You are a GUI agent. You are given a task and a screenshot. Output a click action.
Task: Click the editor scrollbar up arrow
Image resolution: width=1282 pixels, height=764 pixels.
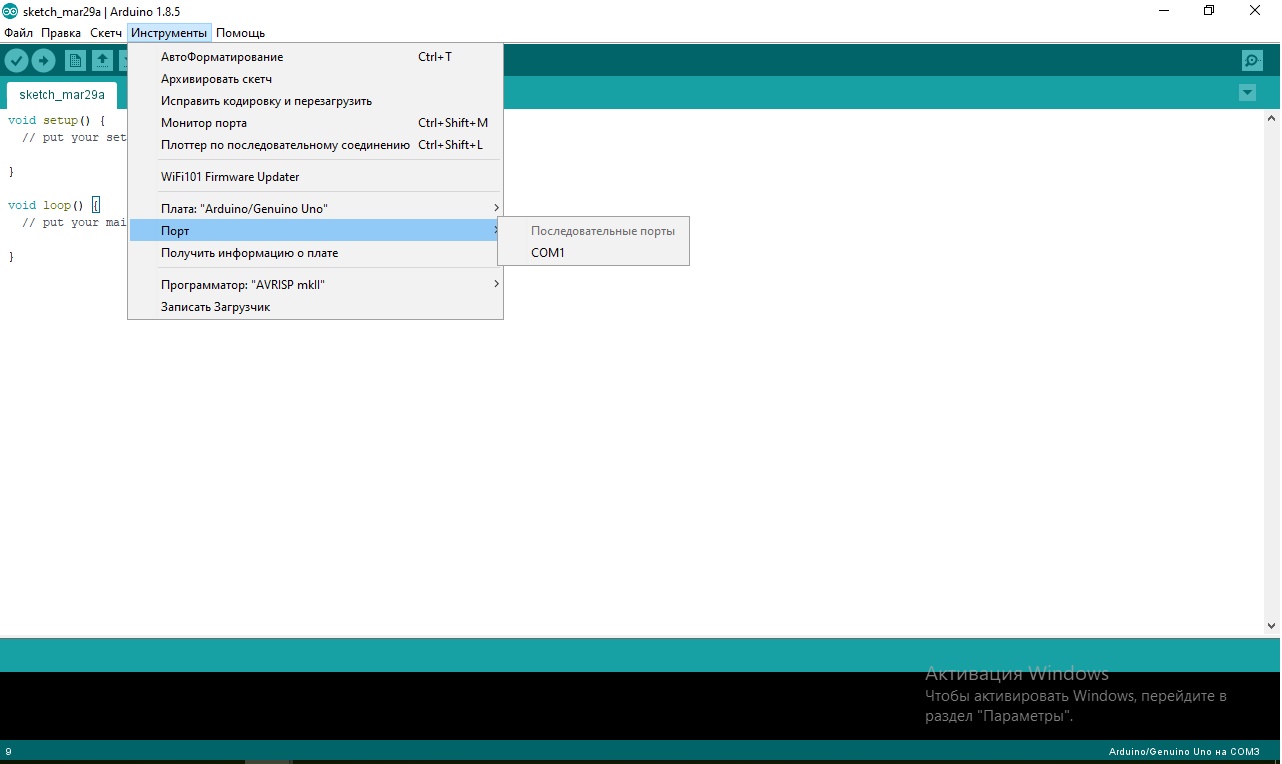[1271, 118]
